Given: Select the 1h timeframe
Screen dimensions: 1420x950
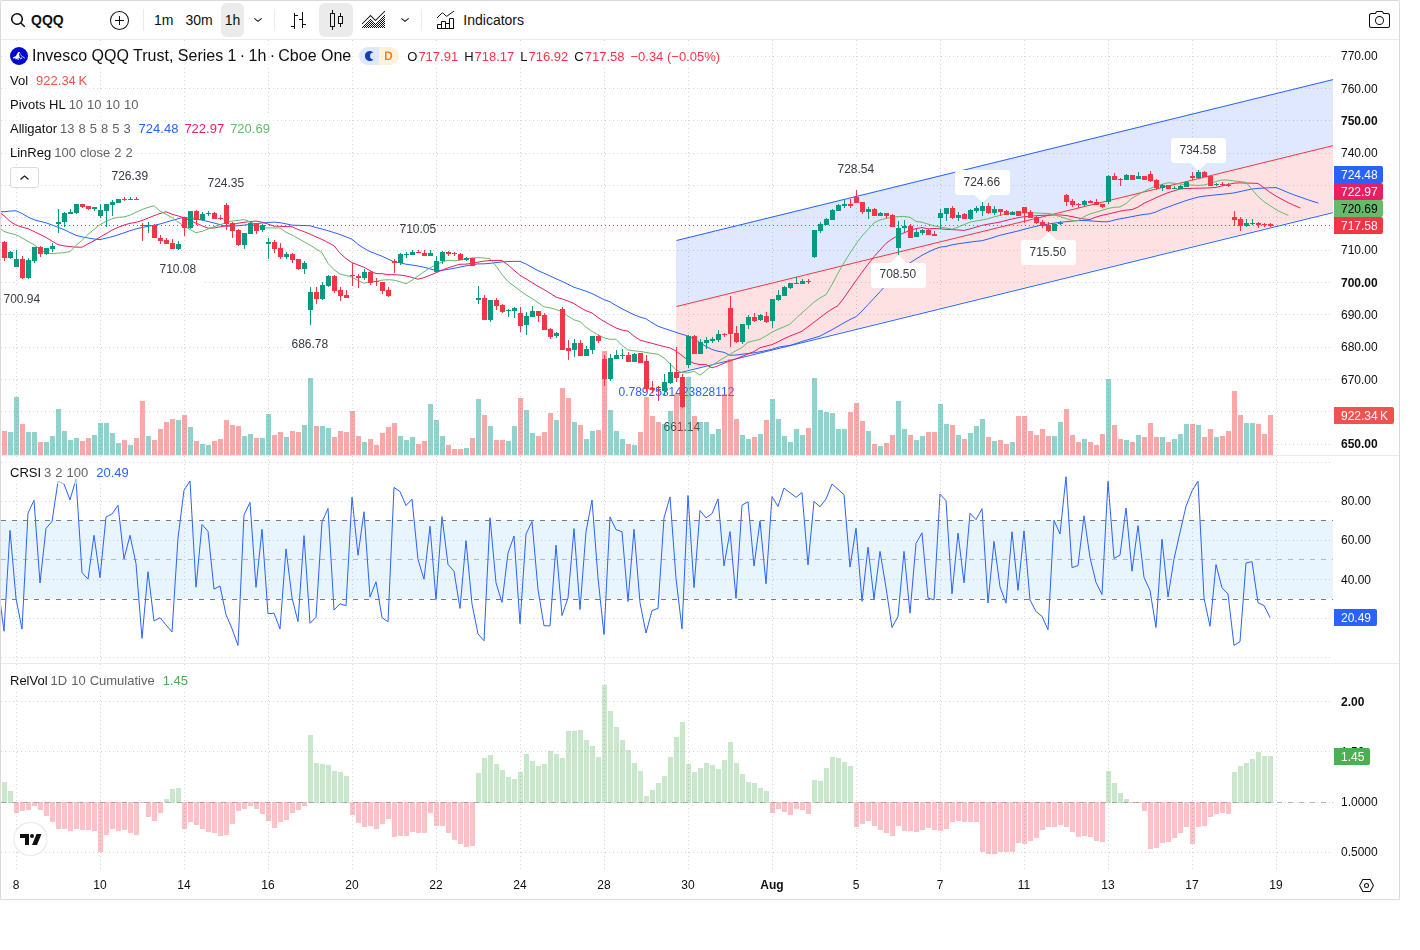Looking at the screenshot, I should 232,20.
